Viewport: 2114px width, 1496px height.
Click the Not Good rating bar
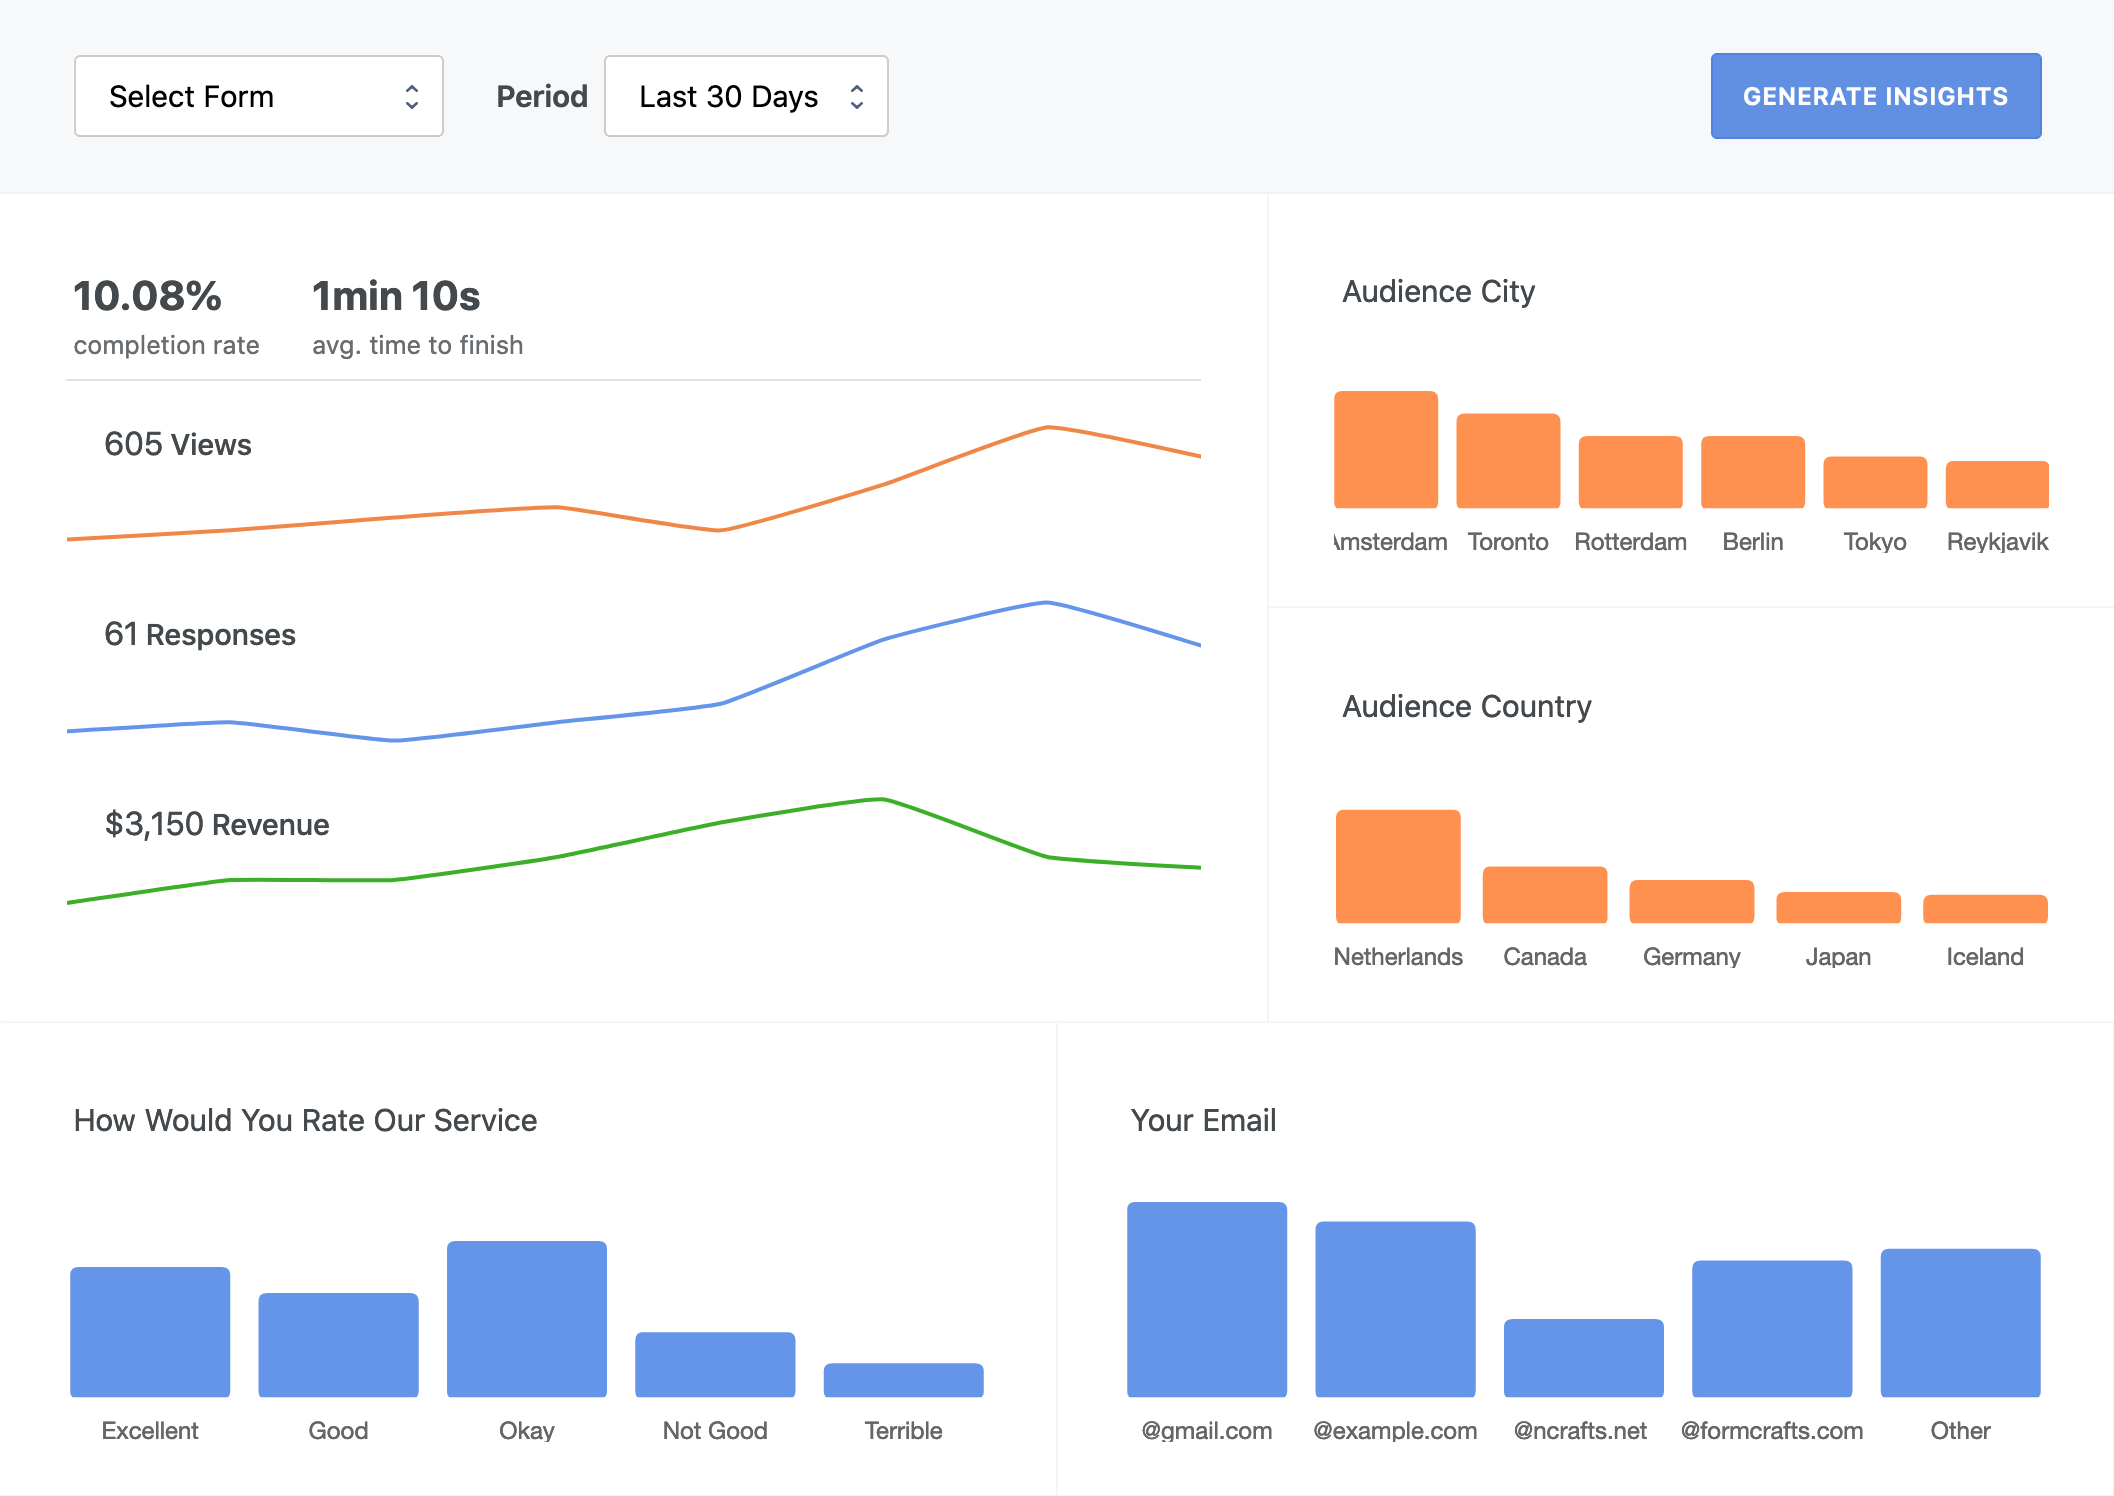(x=715, y=1365)
